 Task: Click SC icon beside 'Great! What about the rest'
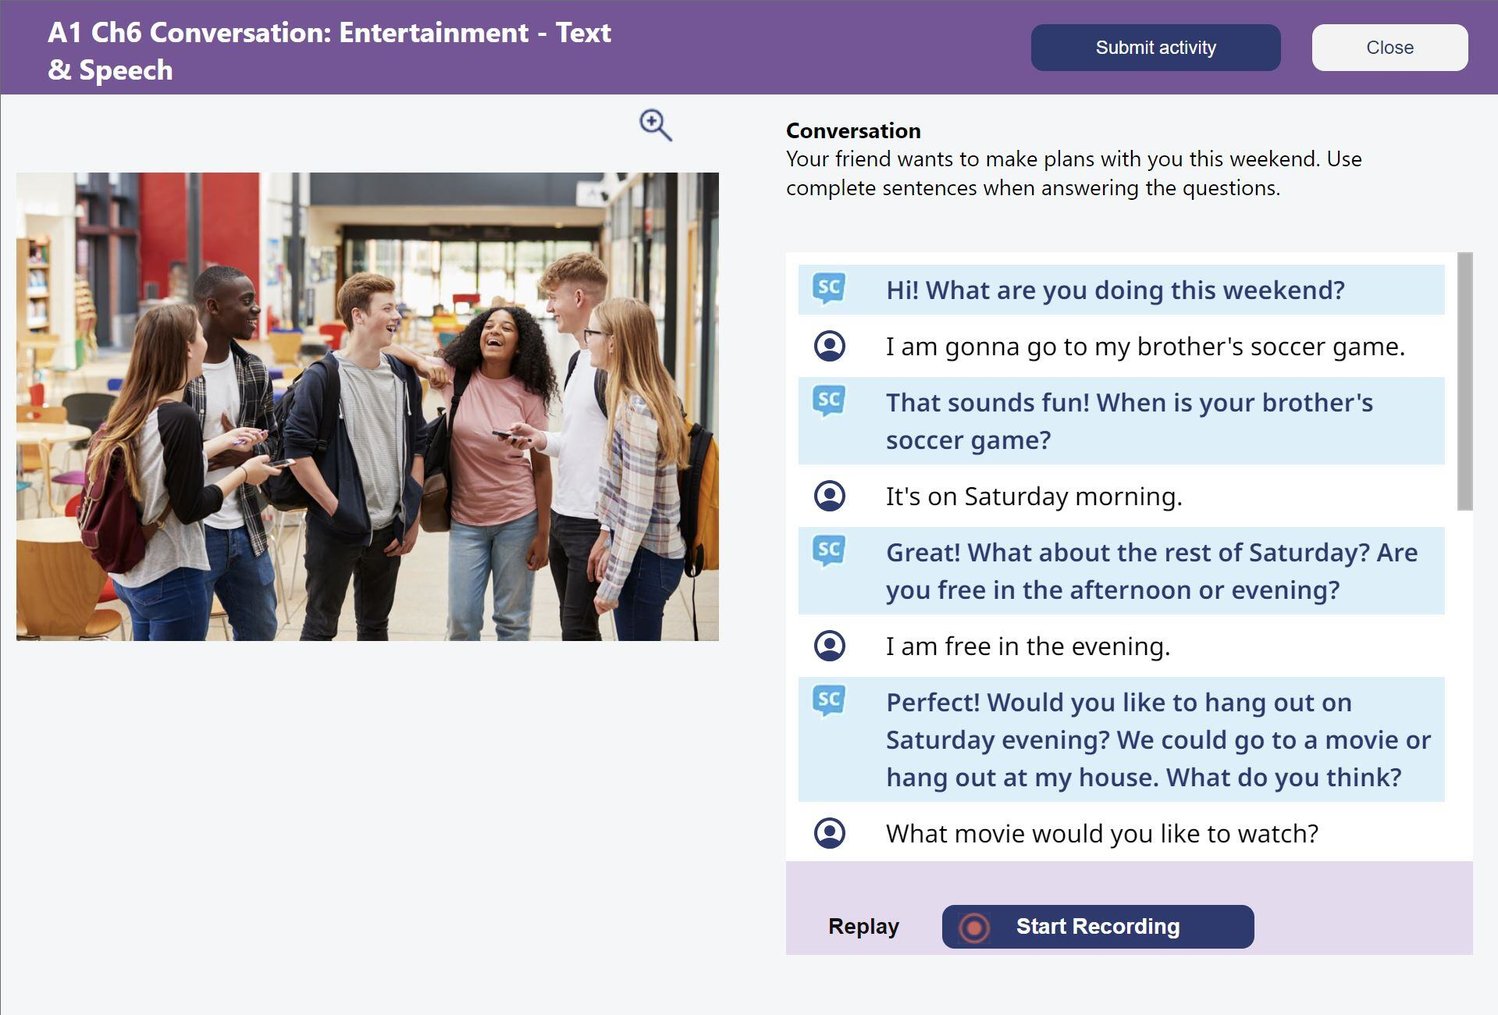coord(829,551)
